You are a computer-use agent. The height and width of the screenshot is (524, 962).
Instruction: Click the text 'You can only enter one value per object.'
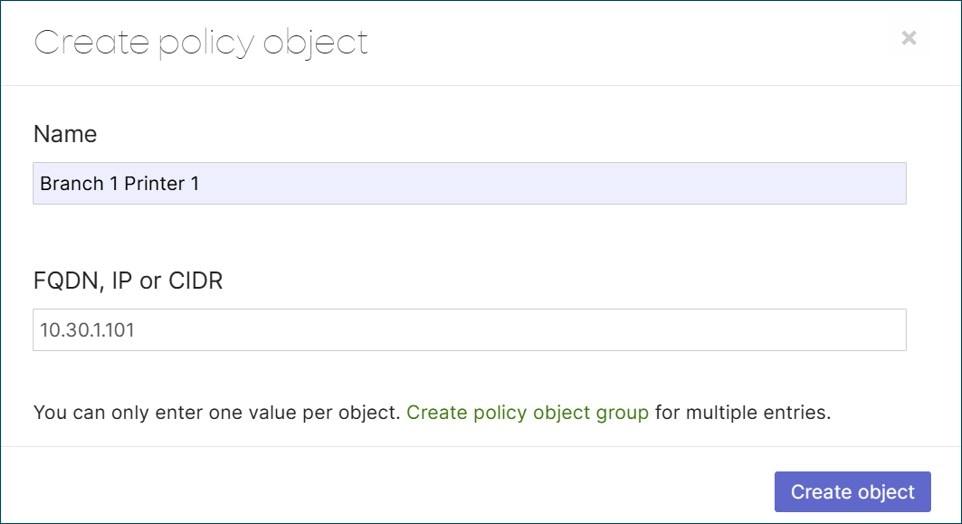click(217, 413)
